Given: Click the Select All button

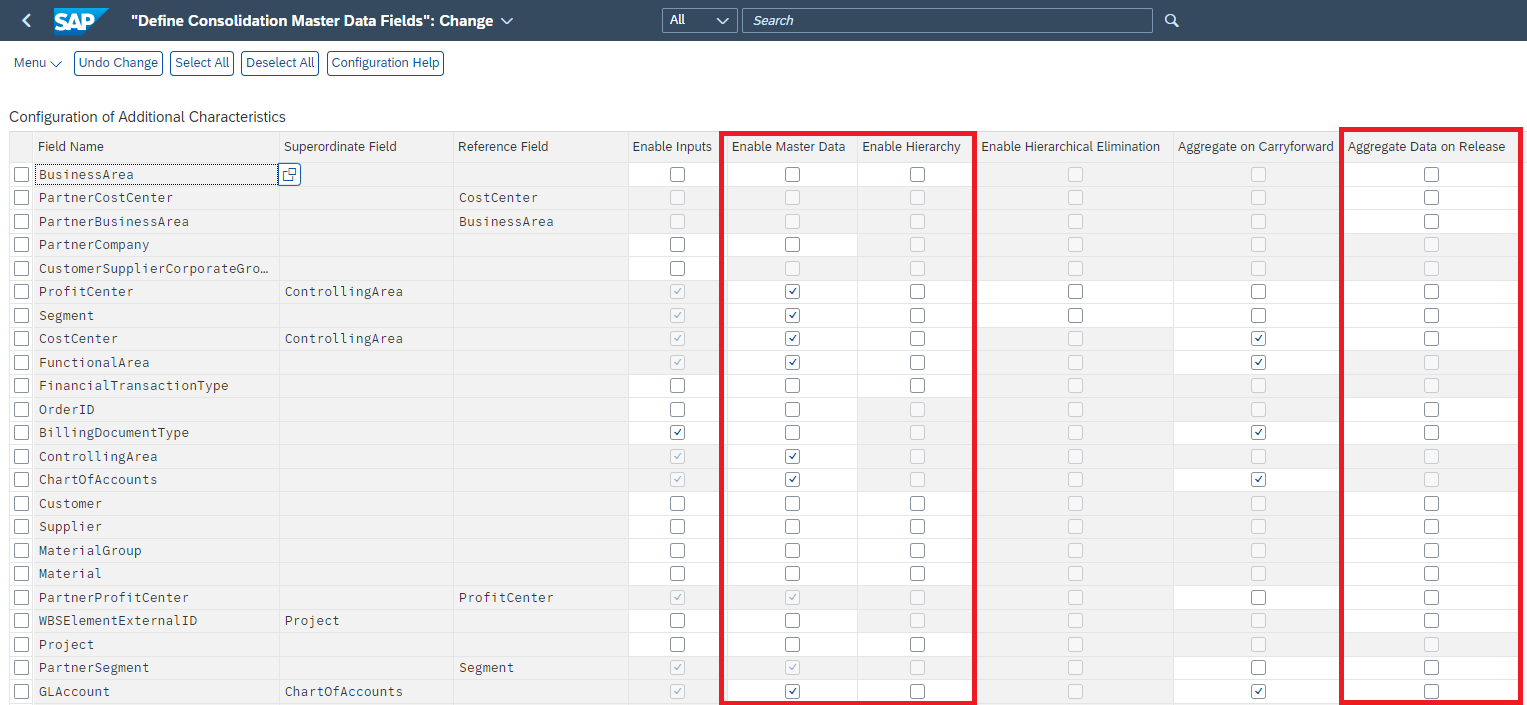Looking at the screenshot, I should (x=202, y=63).
